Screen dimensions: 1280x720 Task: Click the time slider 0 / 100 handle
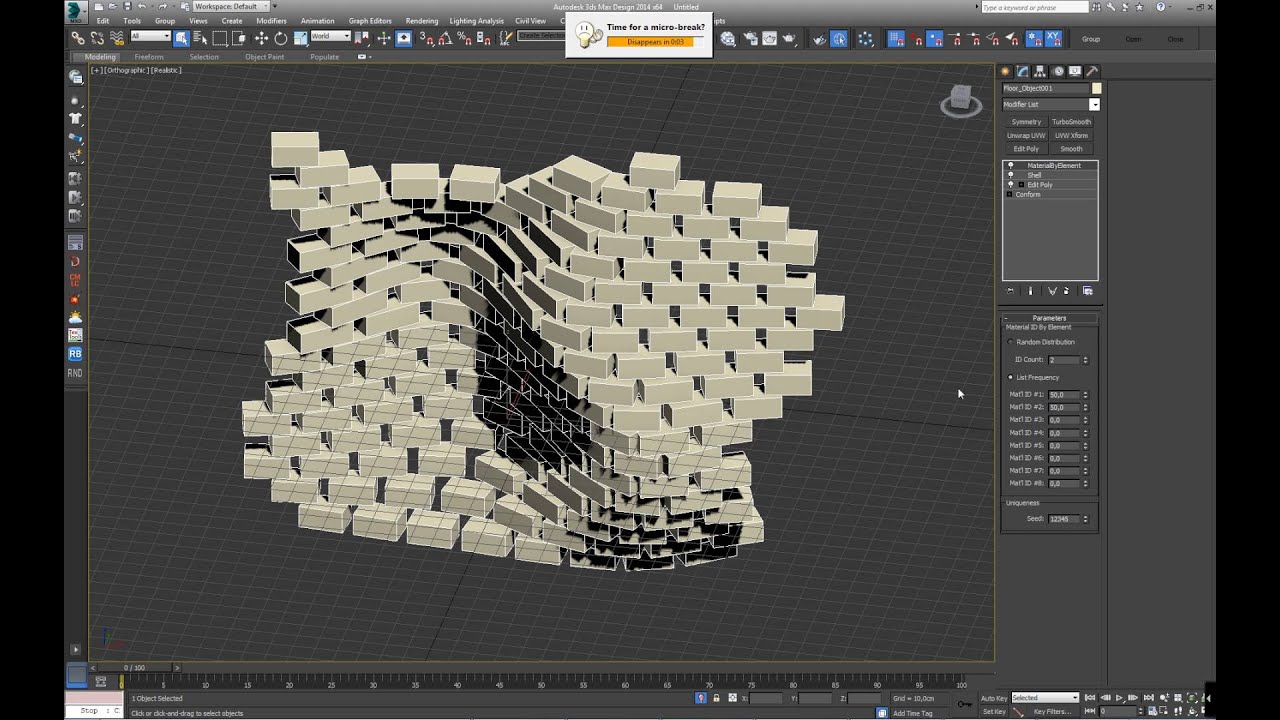point(134,667)
